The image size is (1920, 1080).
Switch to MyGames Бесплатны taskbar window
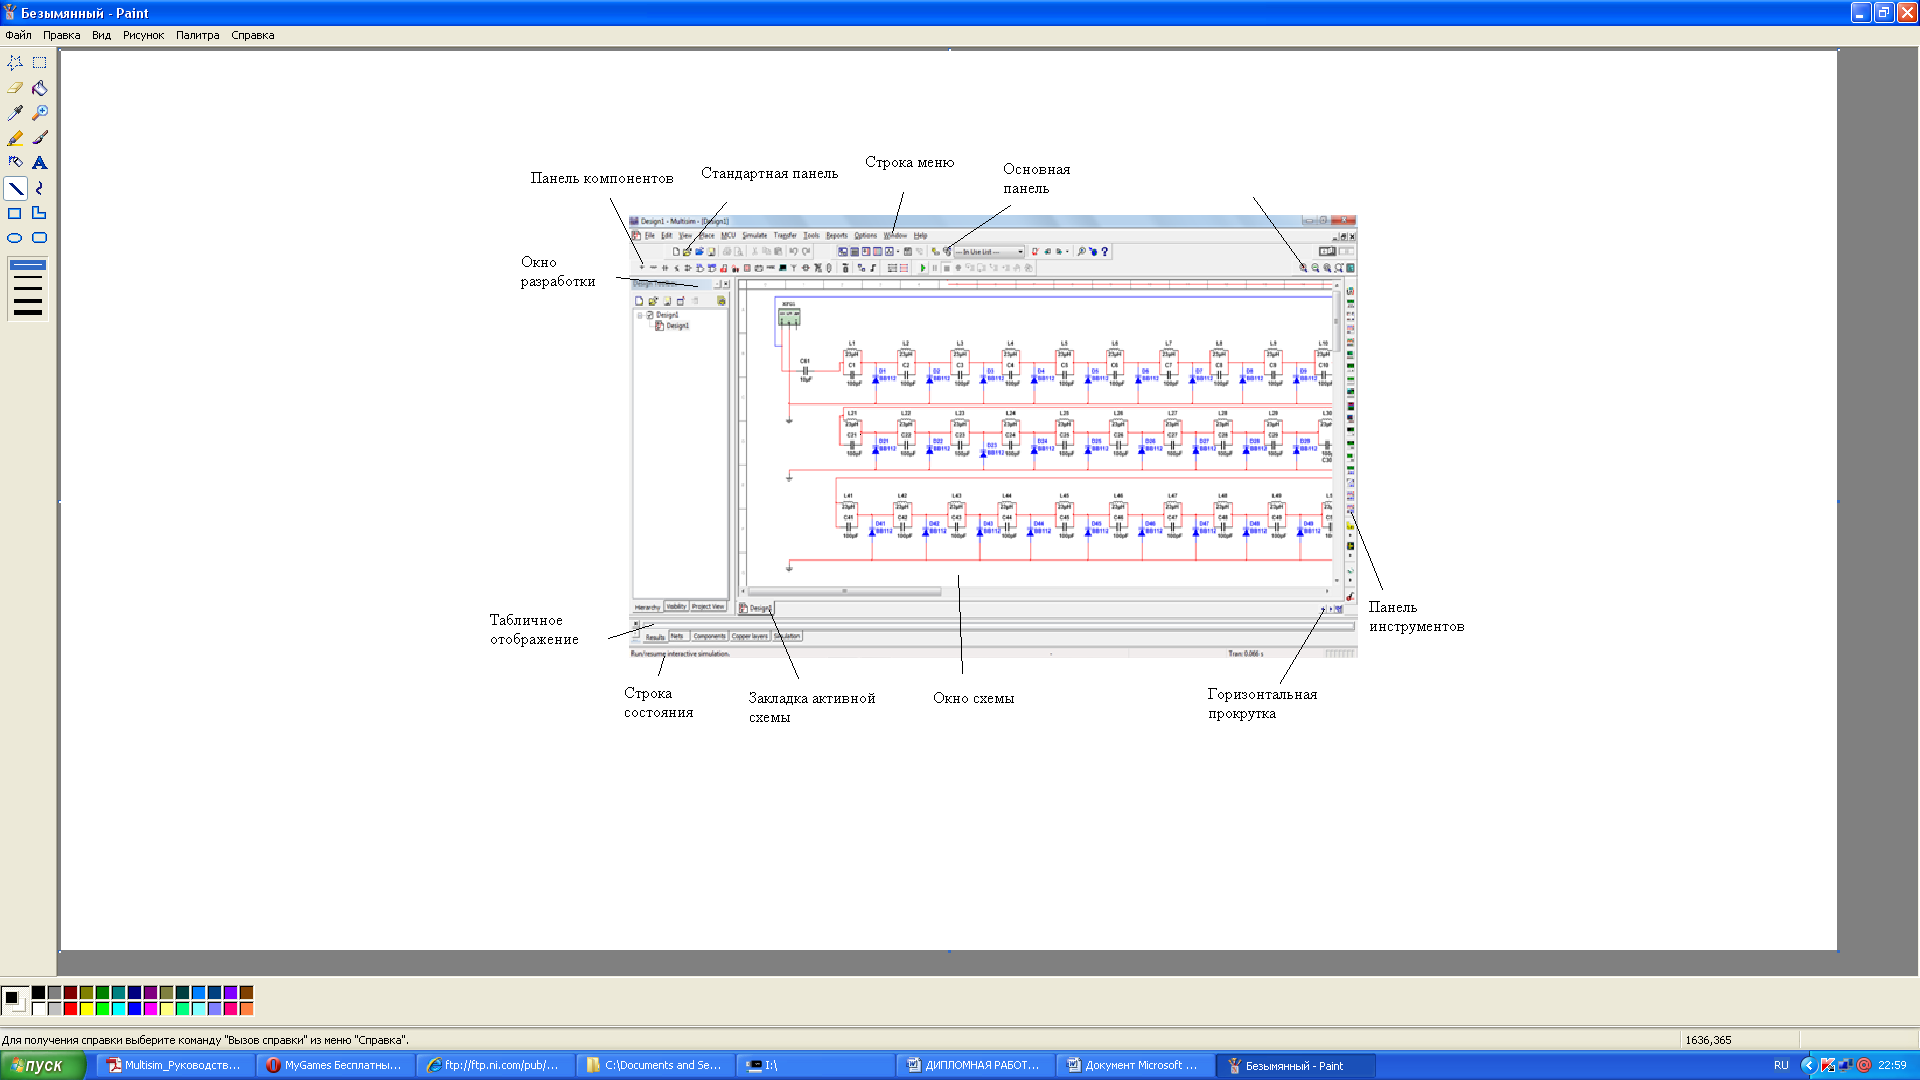[x=335, y=1065]
